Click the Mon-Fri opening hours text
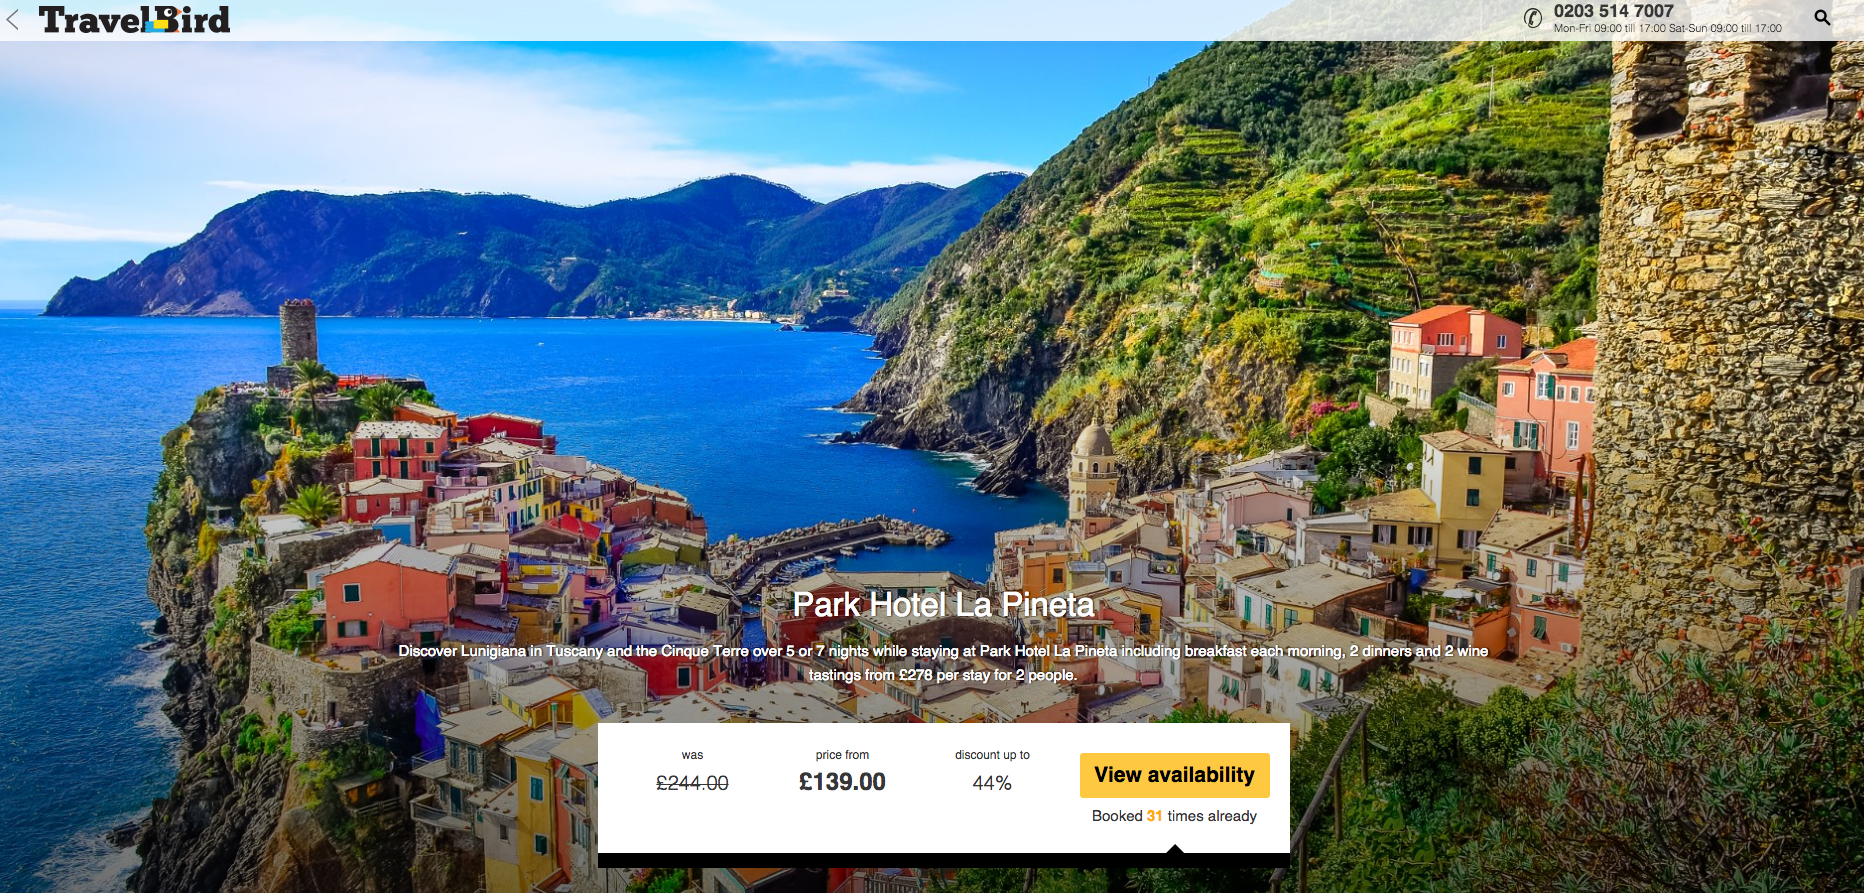The height and width of the screenshot is (893, 1864). point(1667,28)
